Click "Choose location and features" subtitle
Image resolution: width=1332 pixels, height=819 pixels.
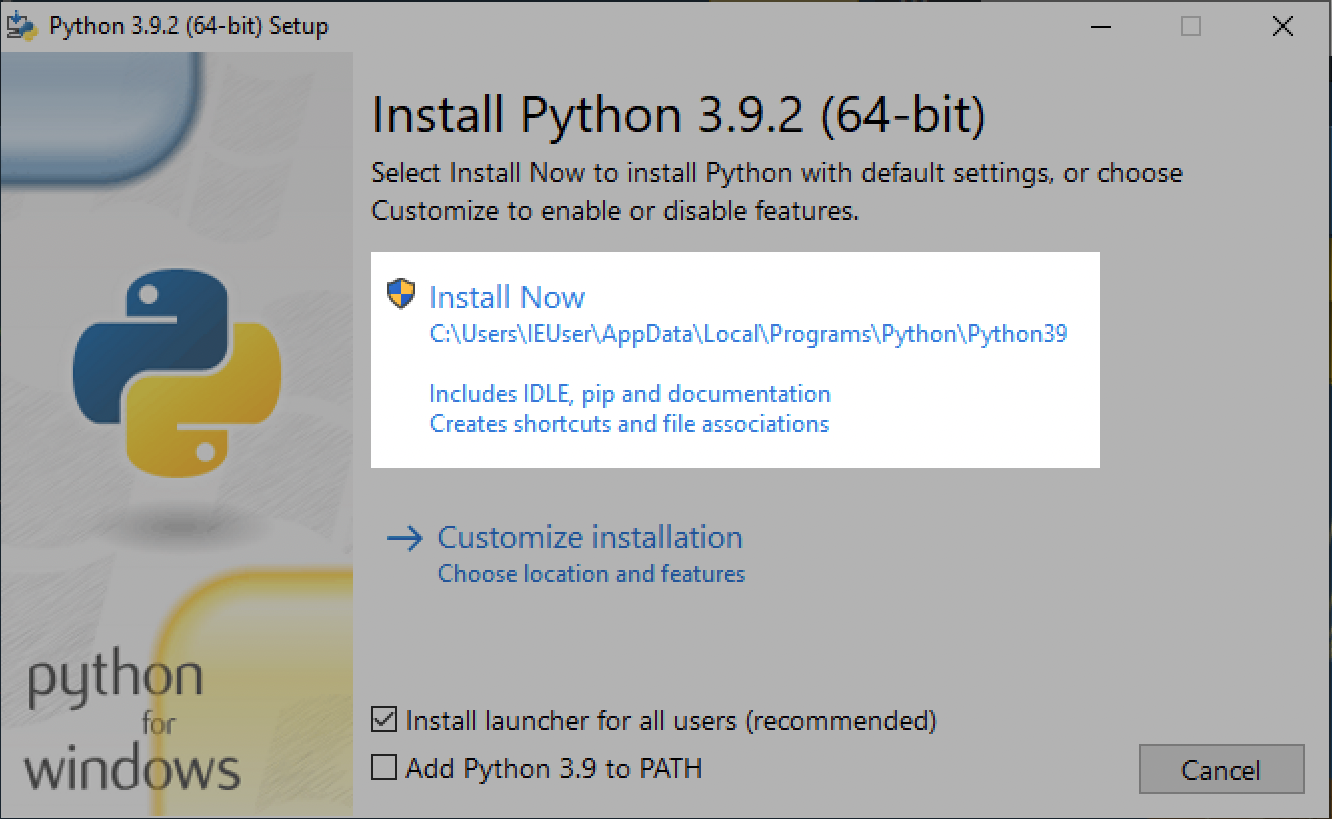point(591,574)
